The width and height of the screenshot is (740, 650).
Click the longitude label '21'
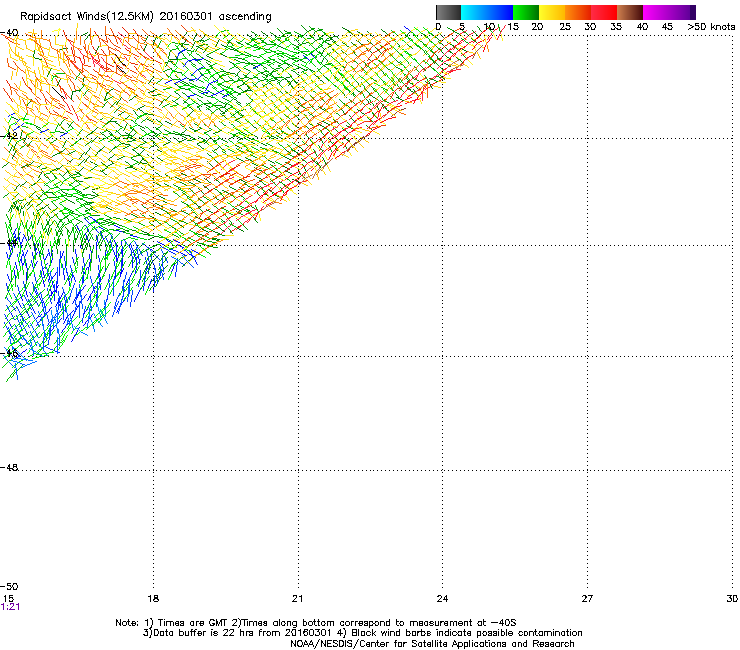[x=297, y=599]
